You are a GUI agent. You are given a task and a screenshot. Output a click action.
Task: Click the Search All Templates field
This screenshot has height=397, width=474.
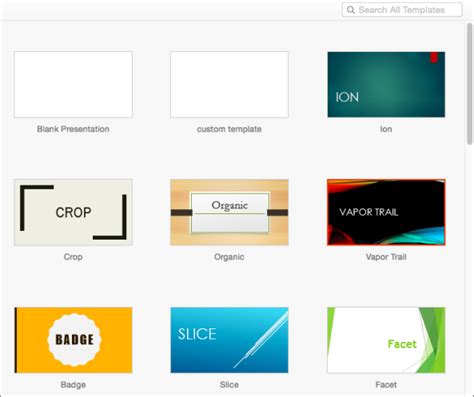[402, 10]
